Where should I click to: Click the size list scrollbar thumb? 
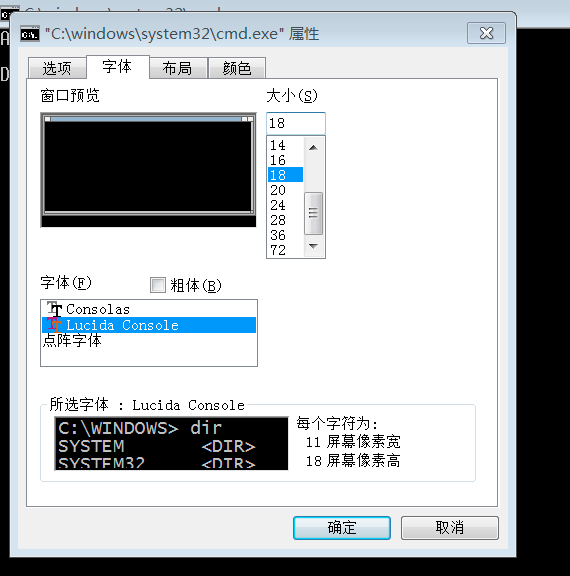pyautogui.click(x=313, y=213)
